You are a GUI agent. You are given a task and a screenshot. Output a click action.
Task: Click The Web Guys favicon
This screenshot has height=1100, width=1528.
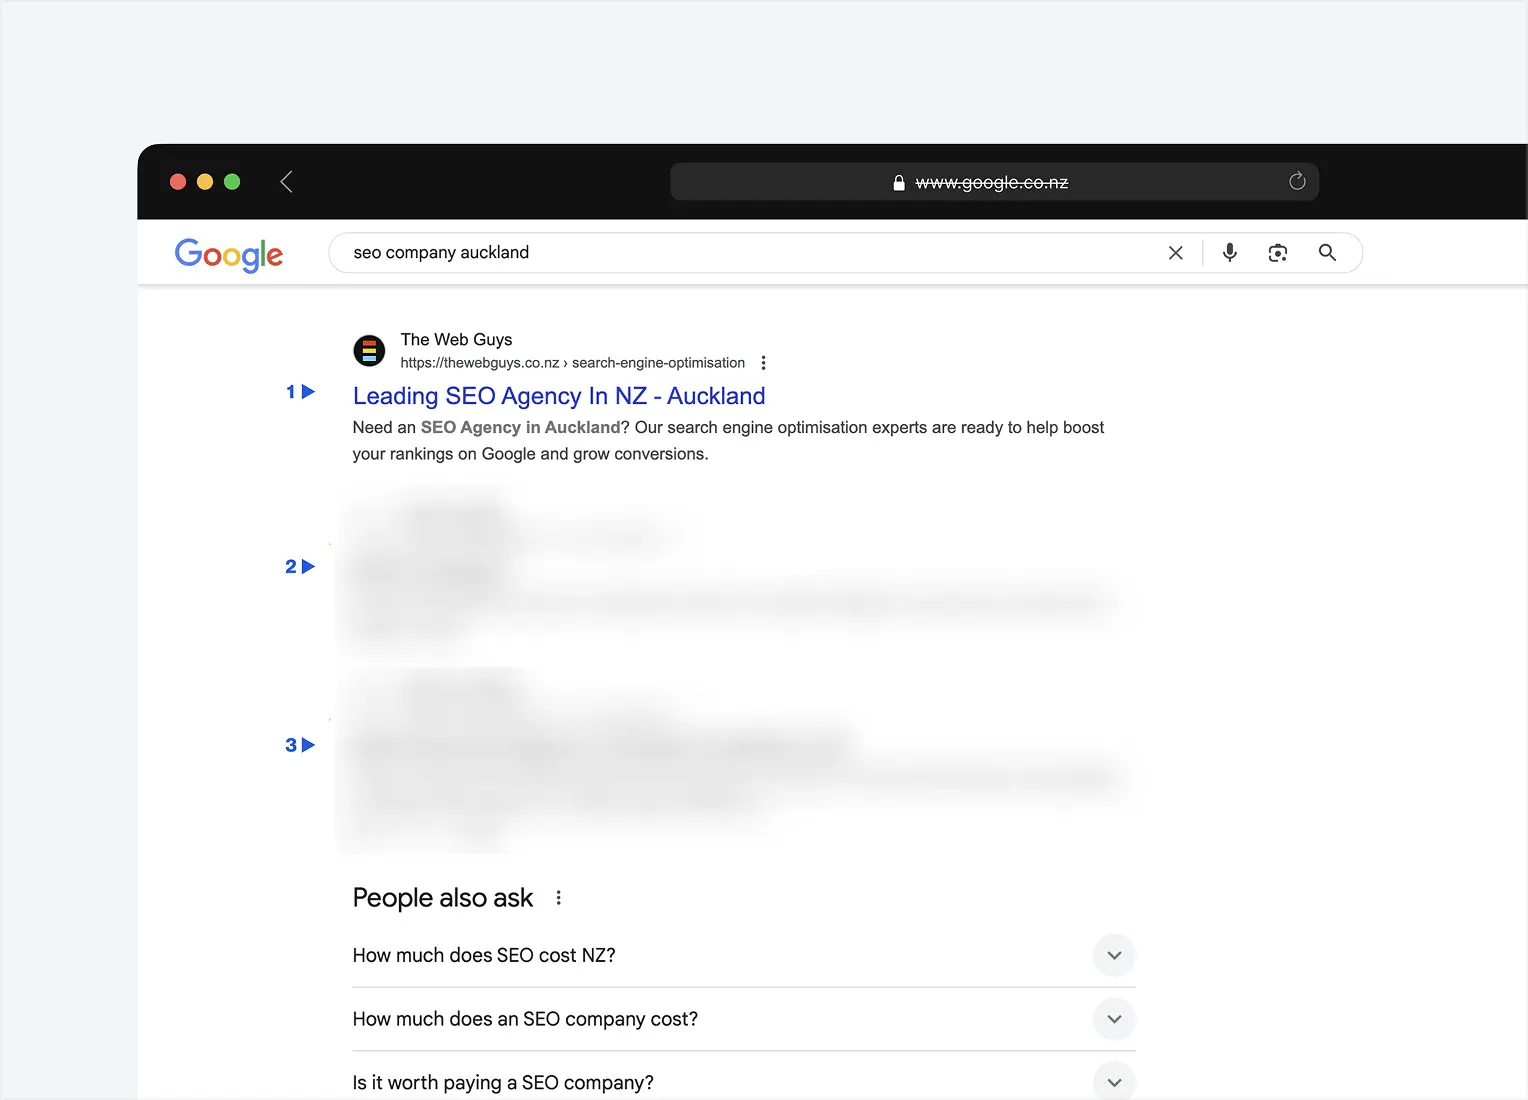[x=369, y=351]
